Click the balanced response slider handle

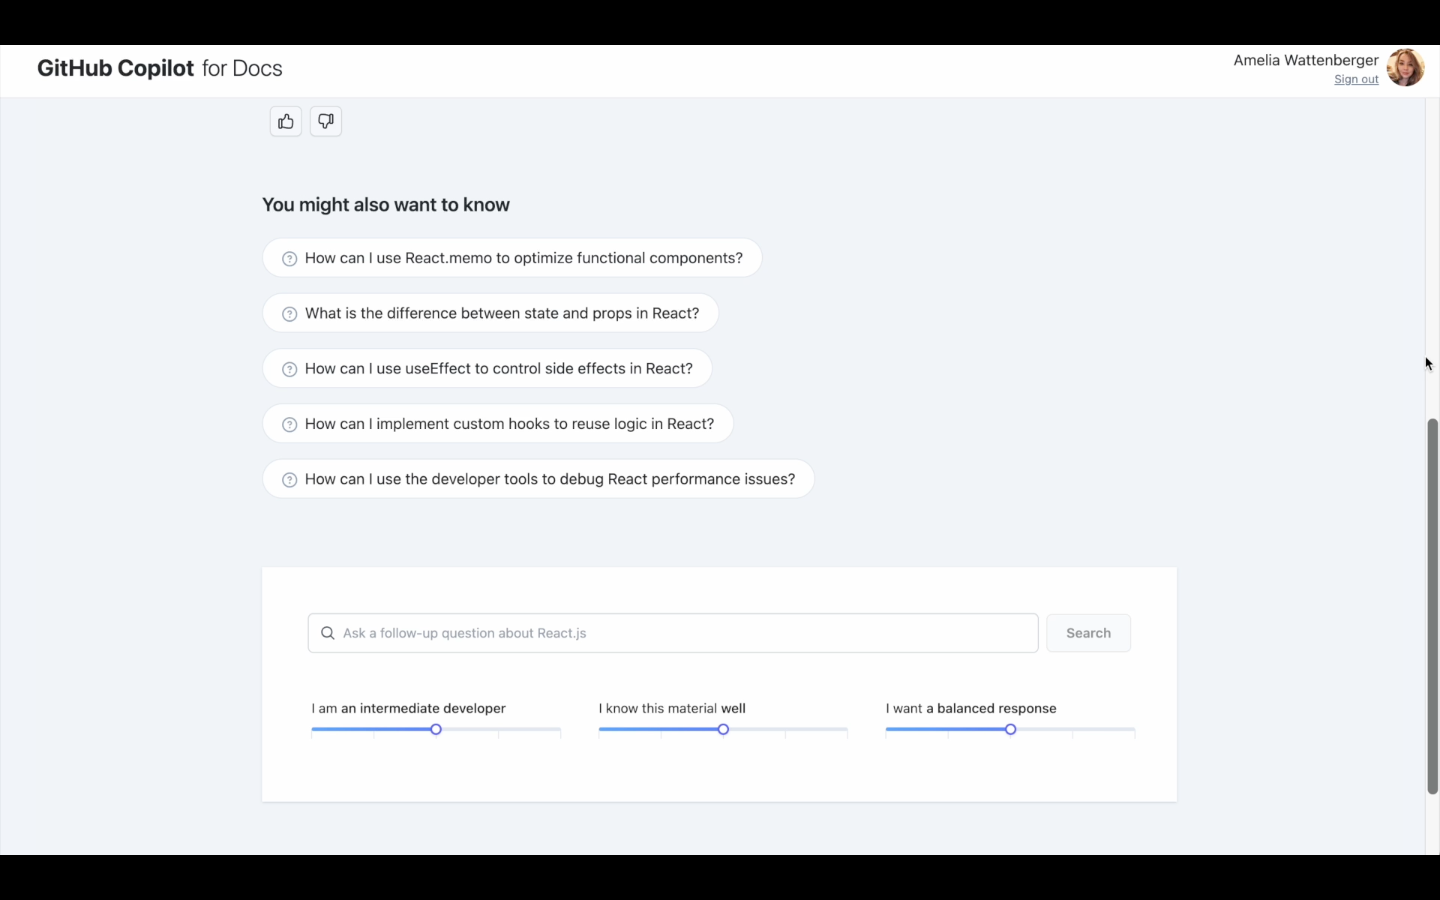[x=1011, y=730]
